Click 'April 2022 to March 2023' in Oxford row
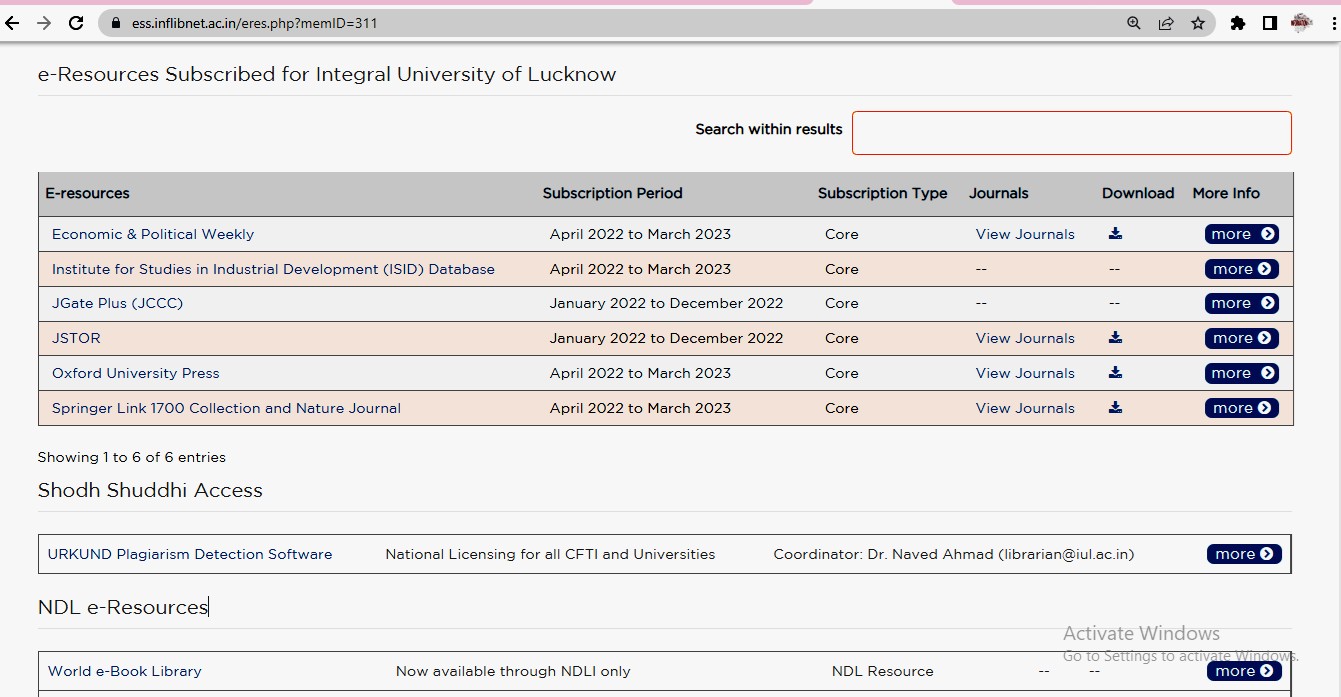Screen dimensions: 1341x697 point(640,373)
